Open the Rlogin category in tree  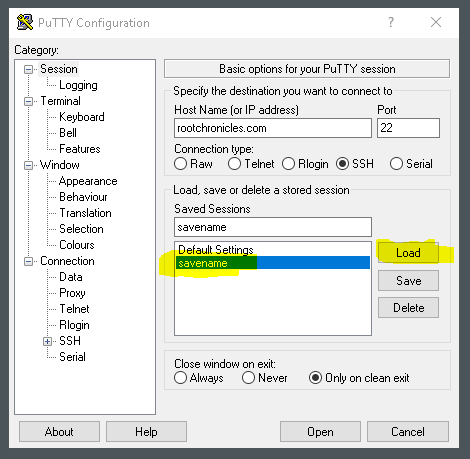[74, 325]
